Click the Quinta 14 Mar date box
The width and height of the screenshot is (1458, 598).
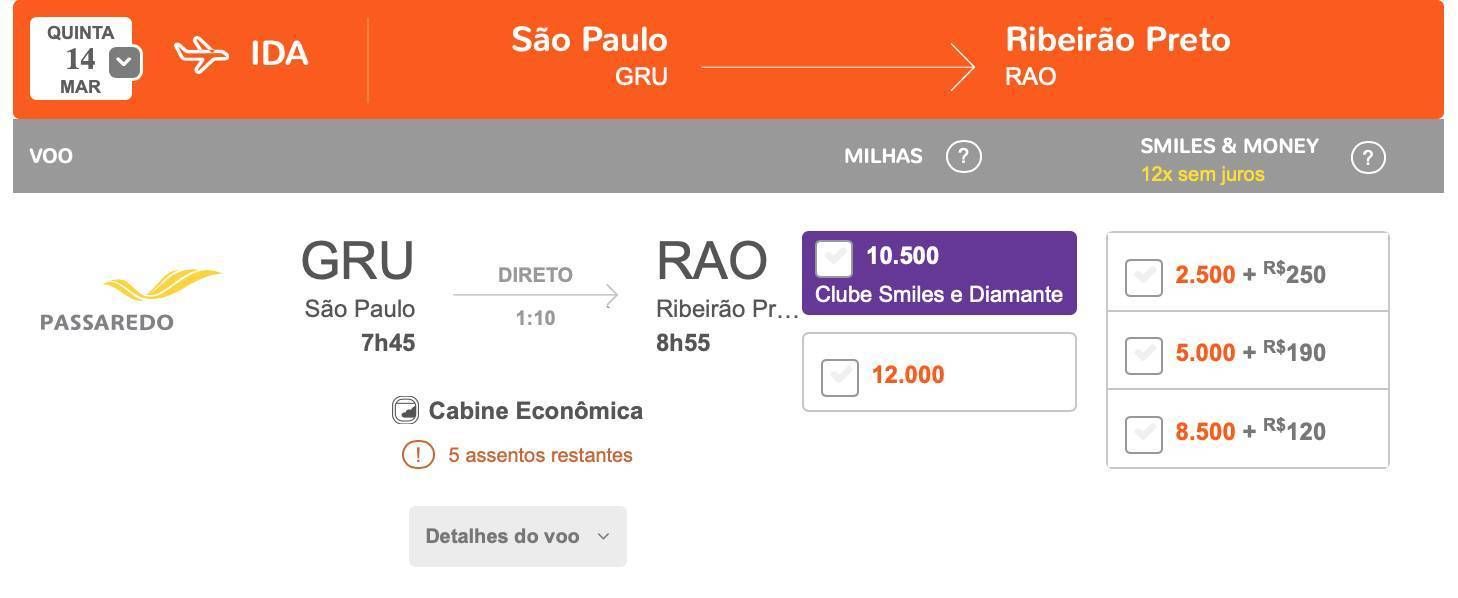pyautogui.click(x=81, y=59)
